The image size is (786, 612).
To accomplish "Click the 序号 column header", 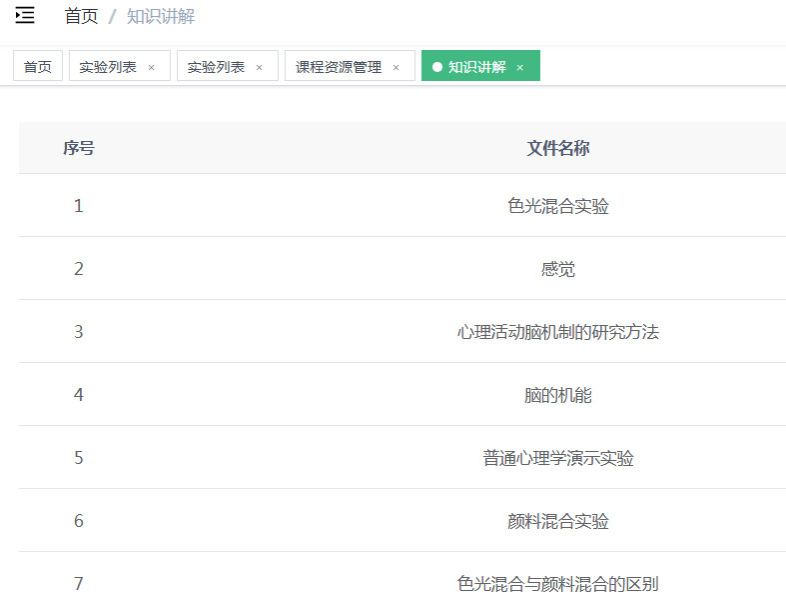I will pyautogui.click(x=79, y=148).
